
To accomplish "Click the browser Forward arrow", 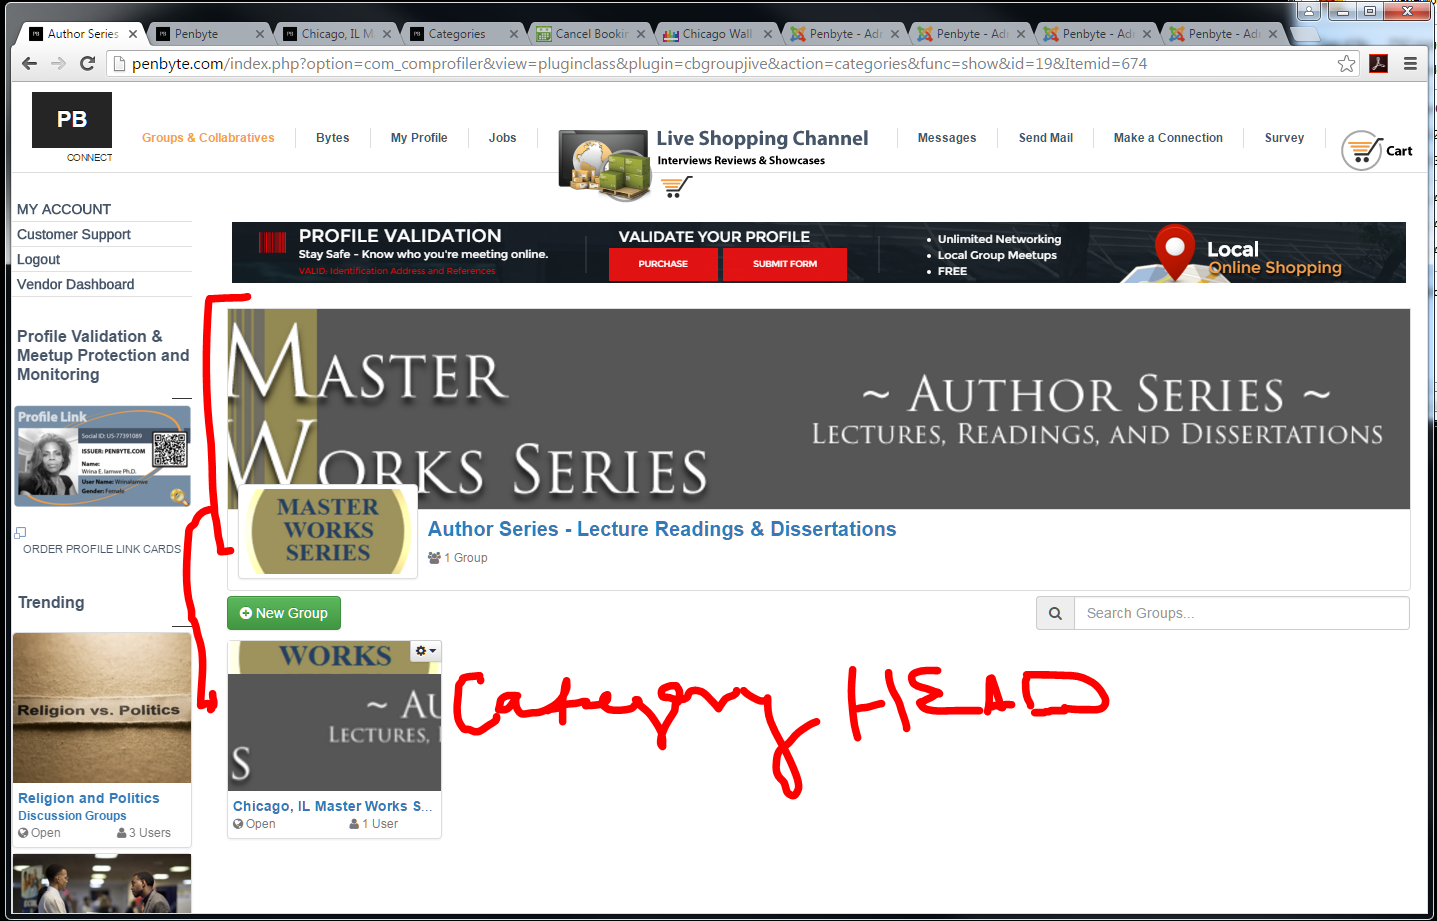I will [59, 63].
